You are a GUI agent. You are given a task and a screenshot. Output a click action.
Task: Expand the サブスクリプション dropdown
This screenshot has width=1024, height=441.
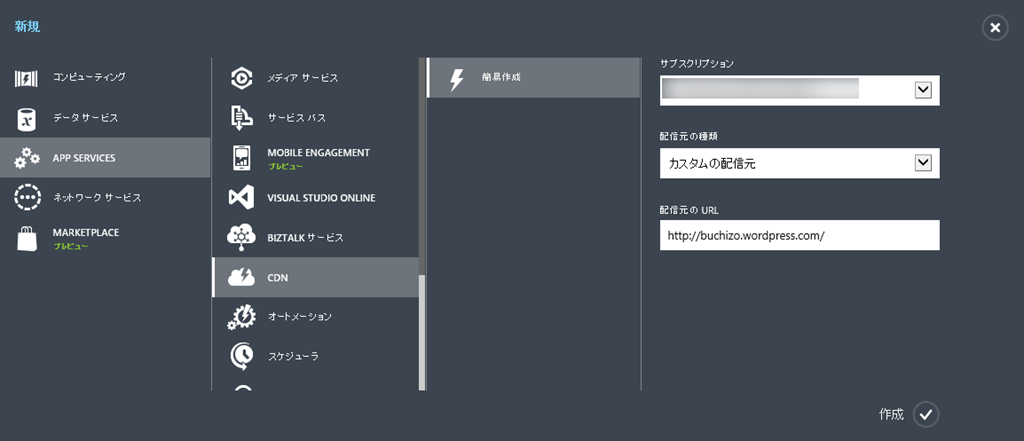click(x=923, y=90)
